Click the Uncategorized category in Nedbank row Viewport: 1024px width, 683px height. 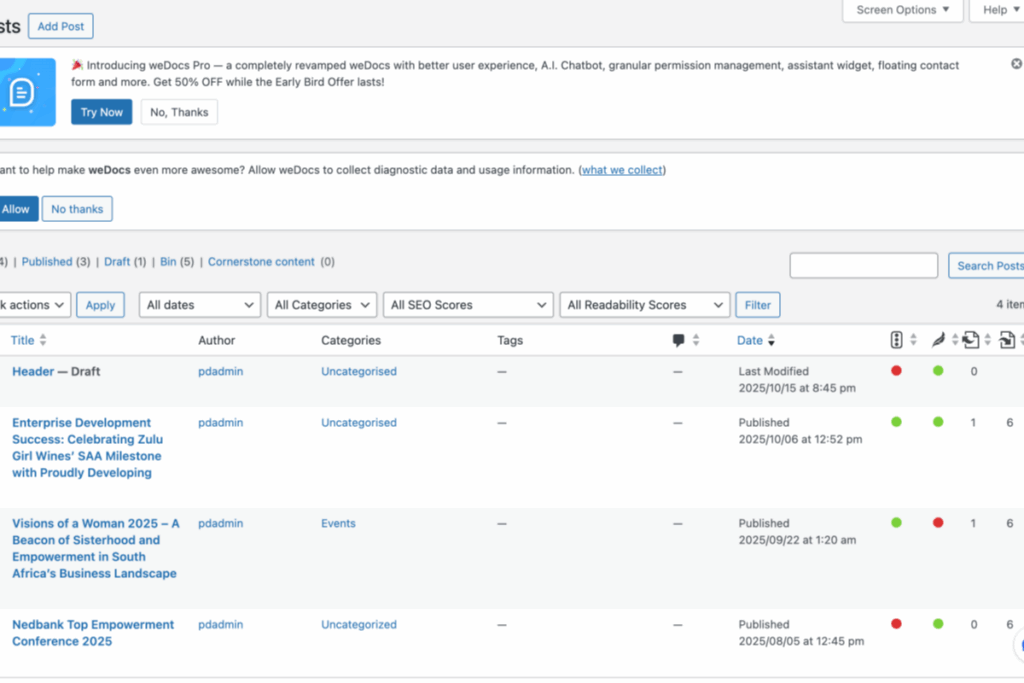pyautogui.click(x=359, y=624)
